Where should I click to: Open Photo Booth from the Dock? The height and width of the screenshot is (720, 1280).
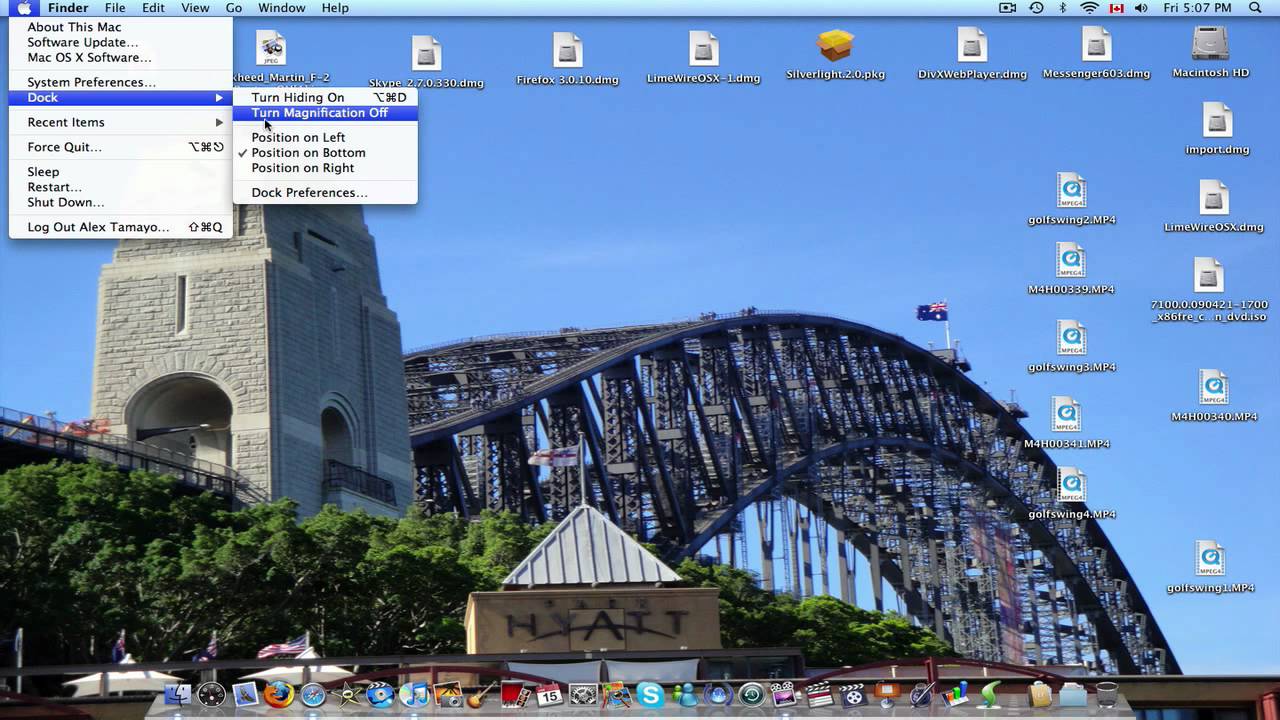pyautogui.click(x=515, y=694)
